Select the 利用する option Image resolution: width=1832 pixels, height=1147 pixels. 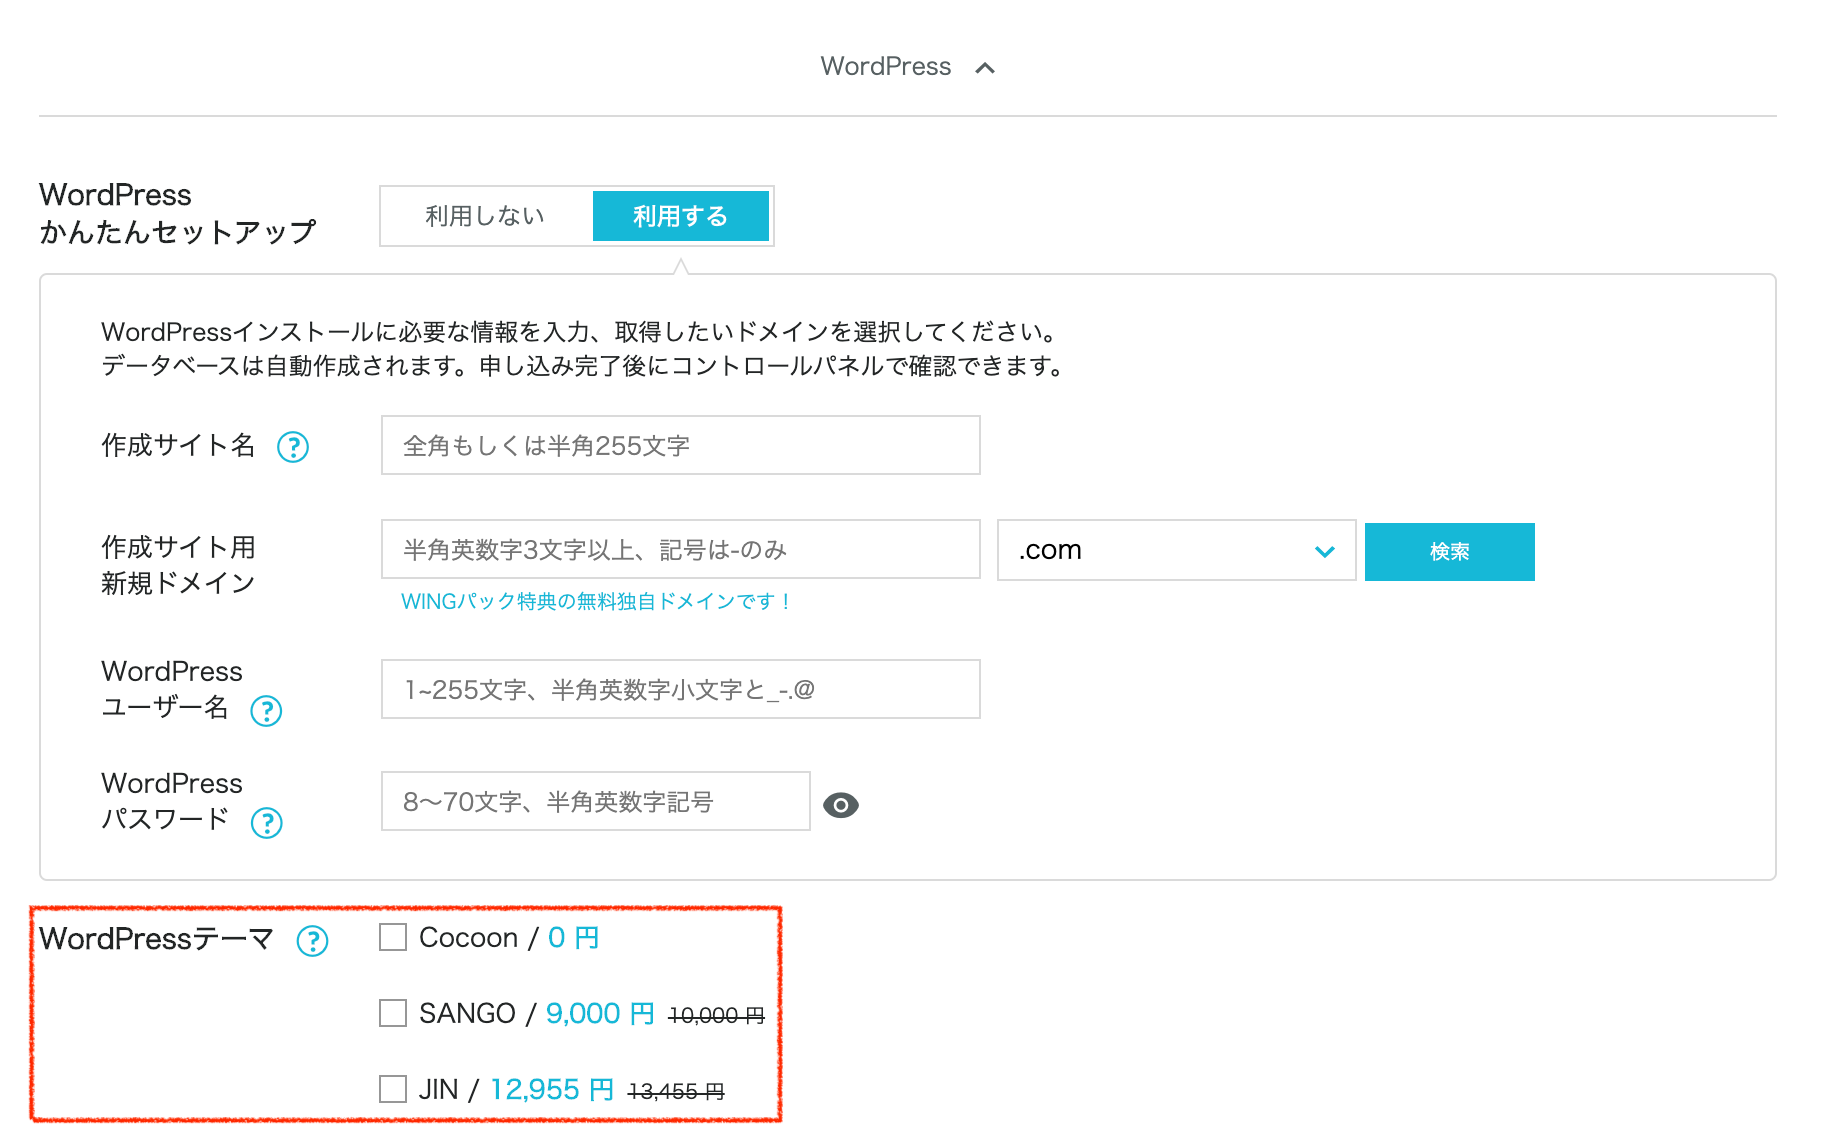(680, 216)
